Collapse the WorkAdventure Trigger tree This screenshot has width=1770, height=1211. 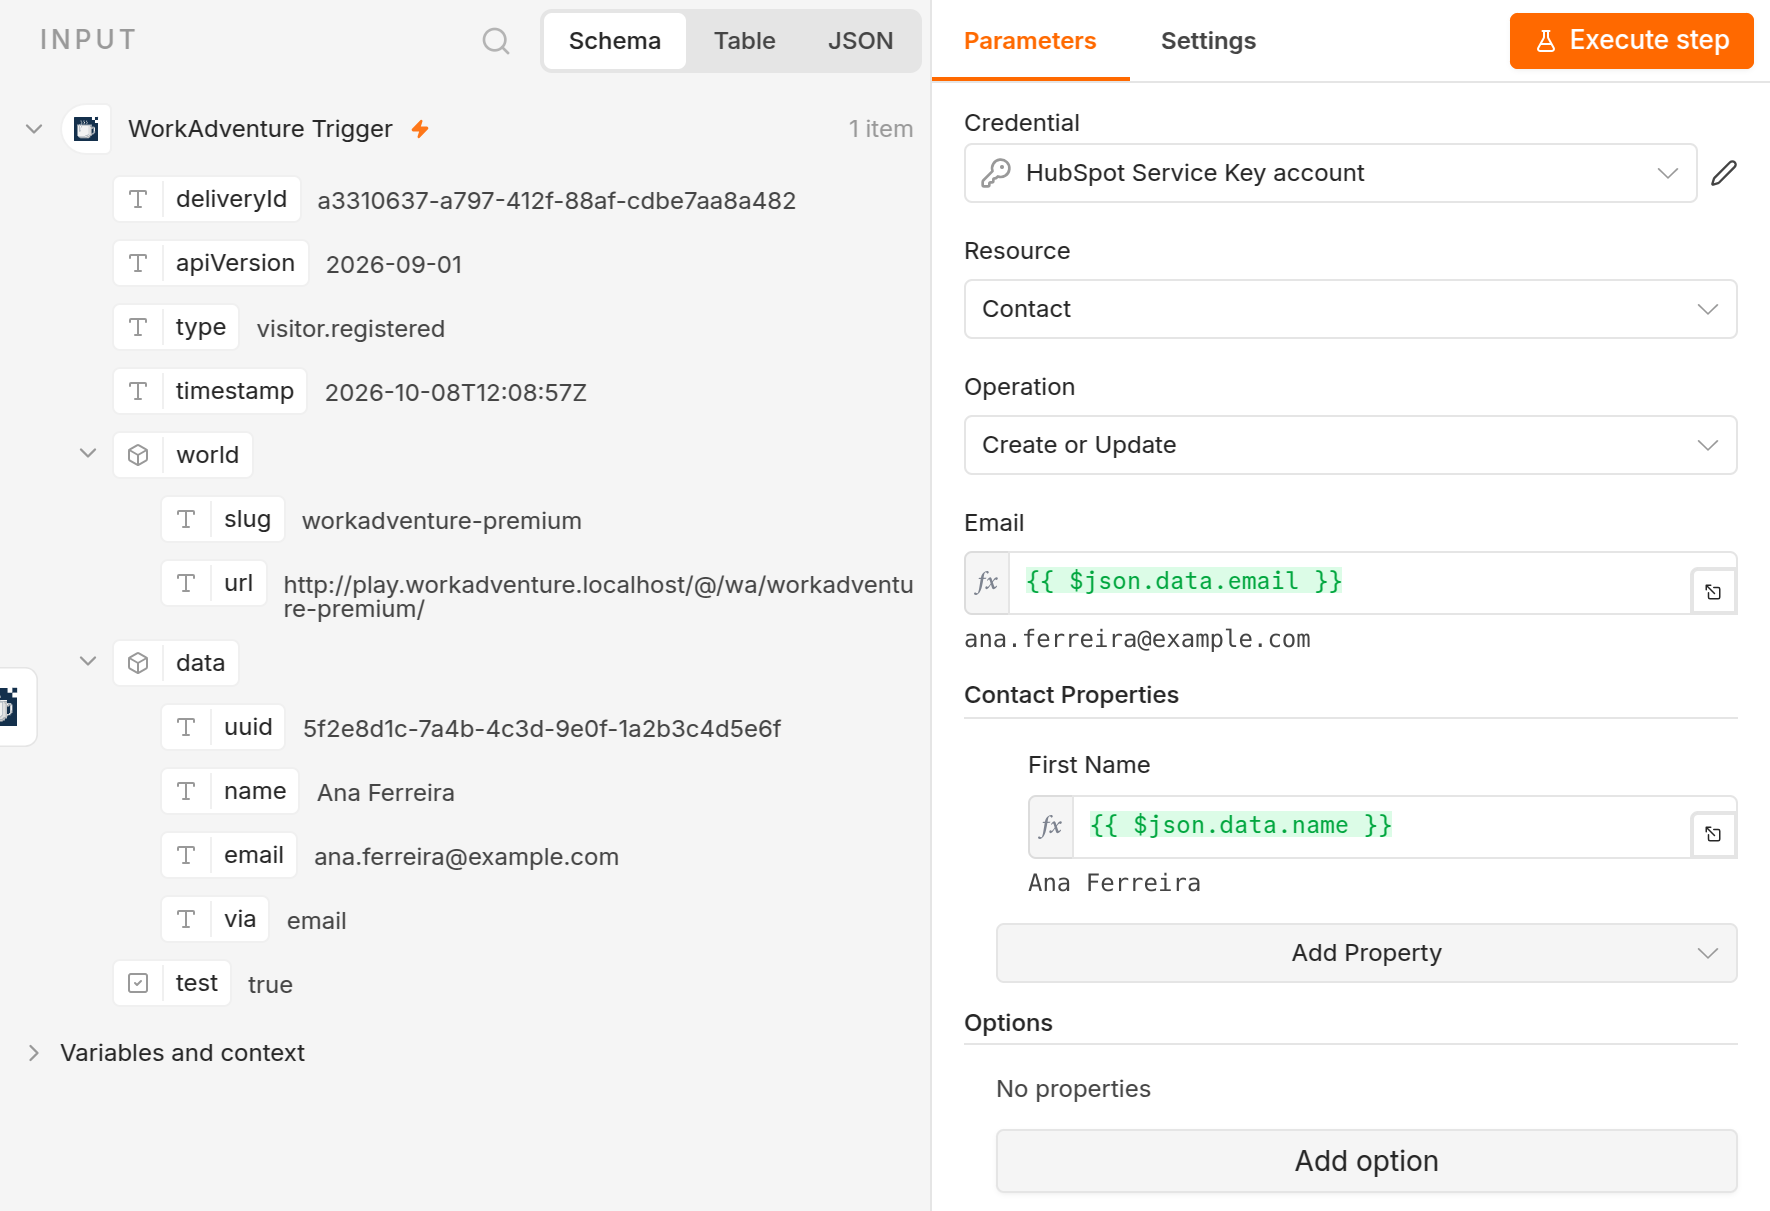coord(34,129)
